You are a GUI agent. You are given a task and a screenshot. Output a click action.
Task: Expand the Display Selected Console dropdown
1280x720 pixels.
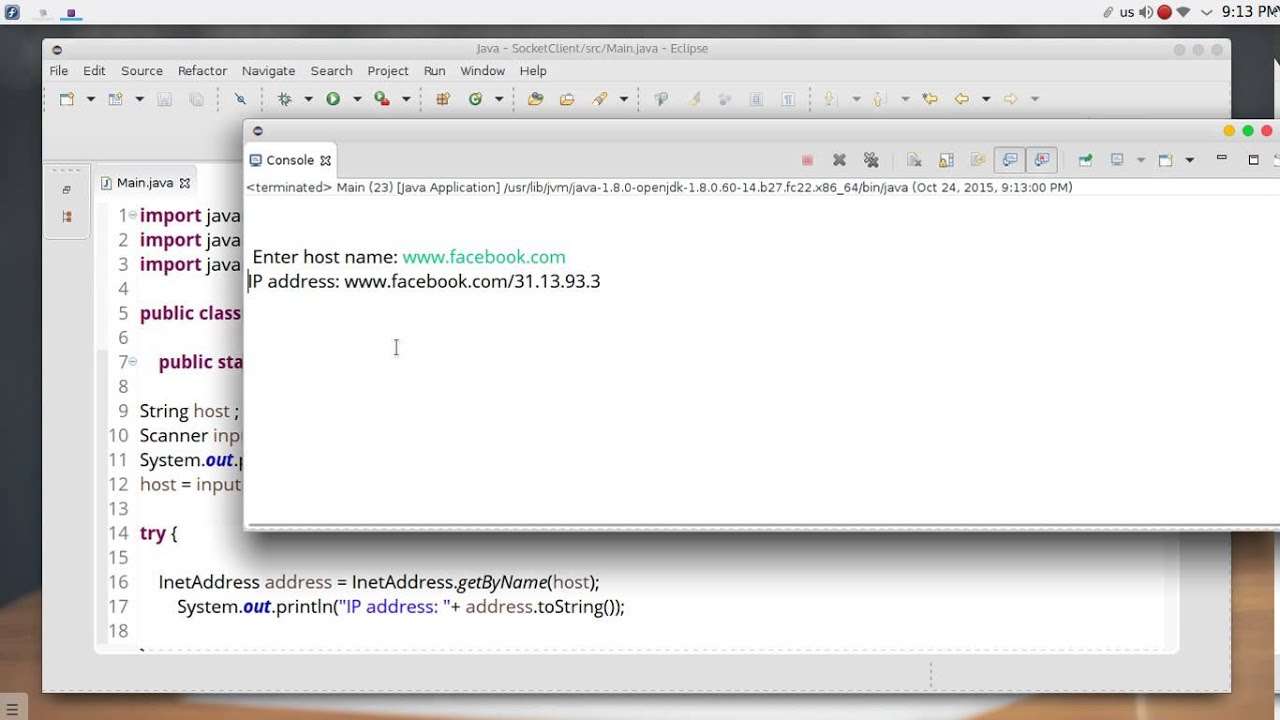1140,160
